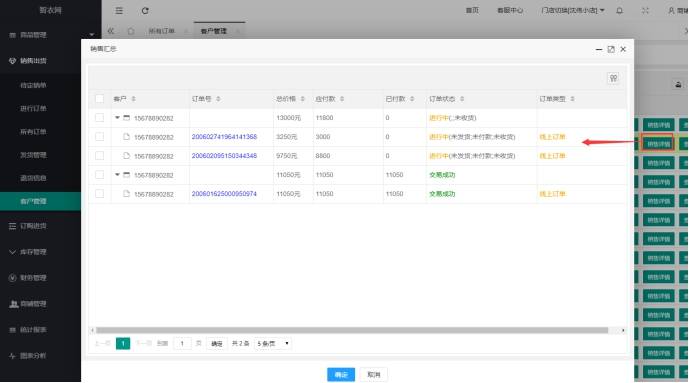Click file icon in order 200602741964141368 row
689x383 pixels.
[x=127, y=137]
